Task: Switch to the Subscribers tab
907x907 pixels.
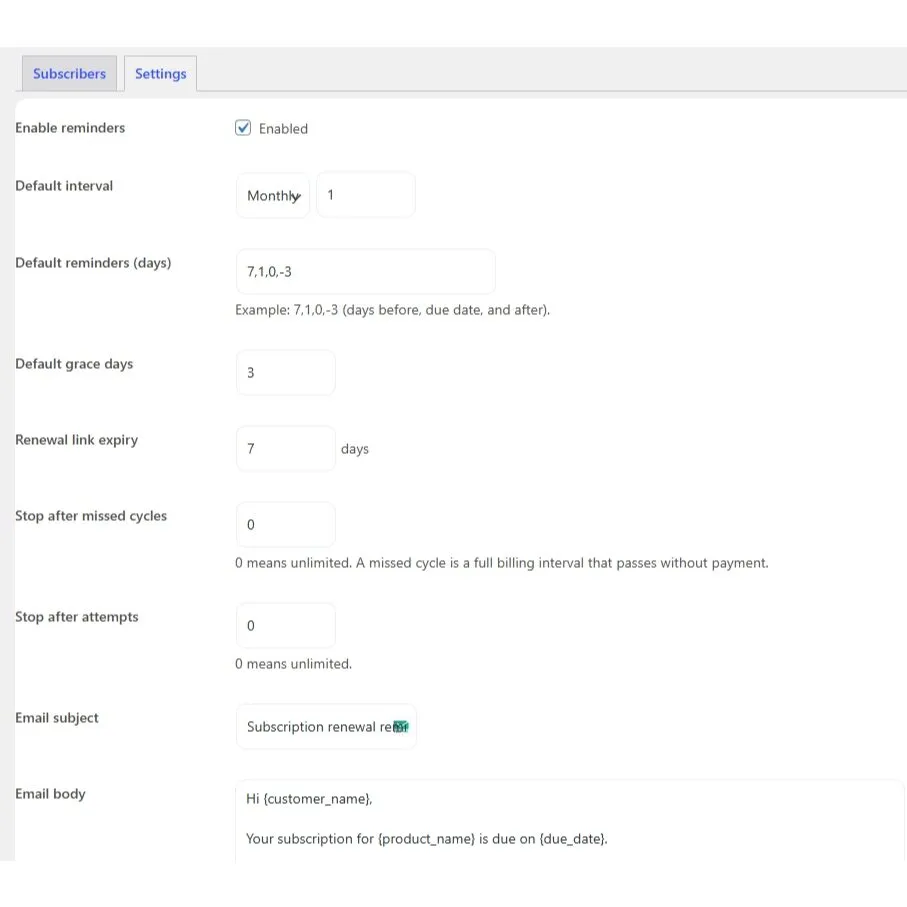Action: pyautogui.click(x=69, y=74)
